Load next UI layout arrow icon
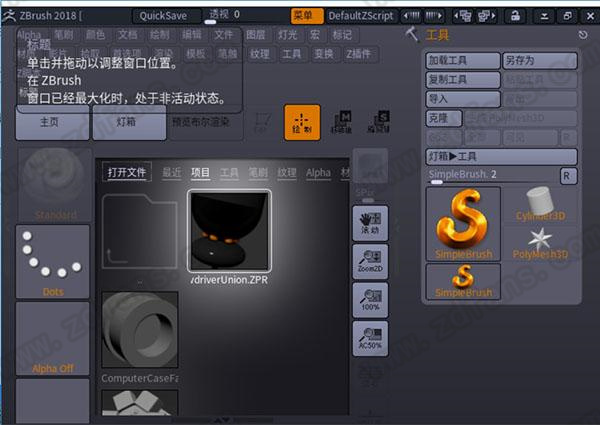Screen dimensions: 600x425 pyautogui.click(x=434, y=16)
